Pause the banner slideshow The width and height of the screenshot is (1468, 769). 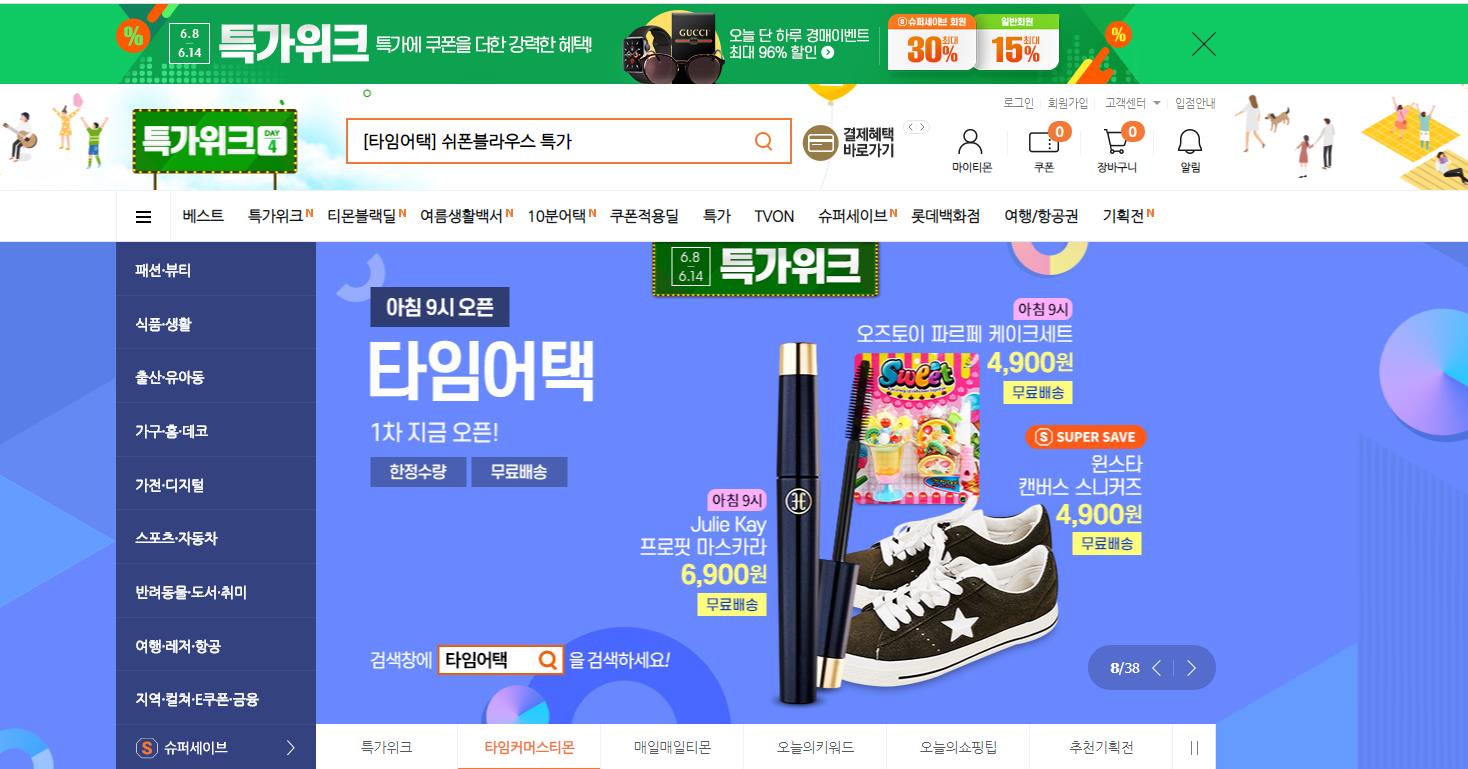1194,748
